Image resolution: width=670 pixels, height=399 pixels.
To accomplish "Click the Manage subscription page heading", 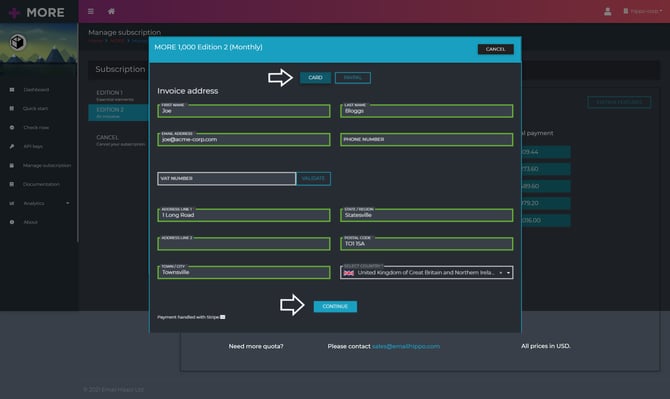I will tap(124, 32).
